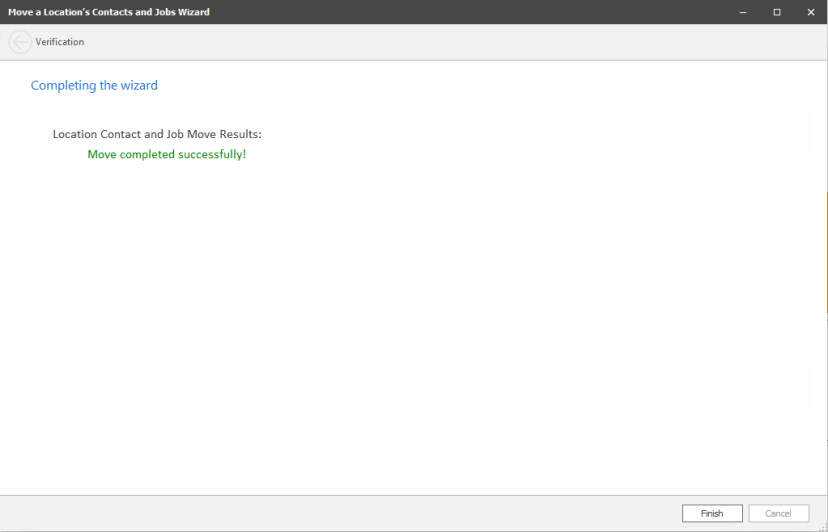Click the resize grip in window corner
This screenshot has width=828, height=532.
(x=822, y=526)
